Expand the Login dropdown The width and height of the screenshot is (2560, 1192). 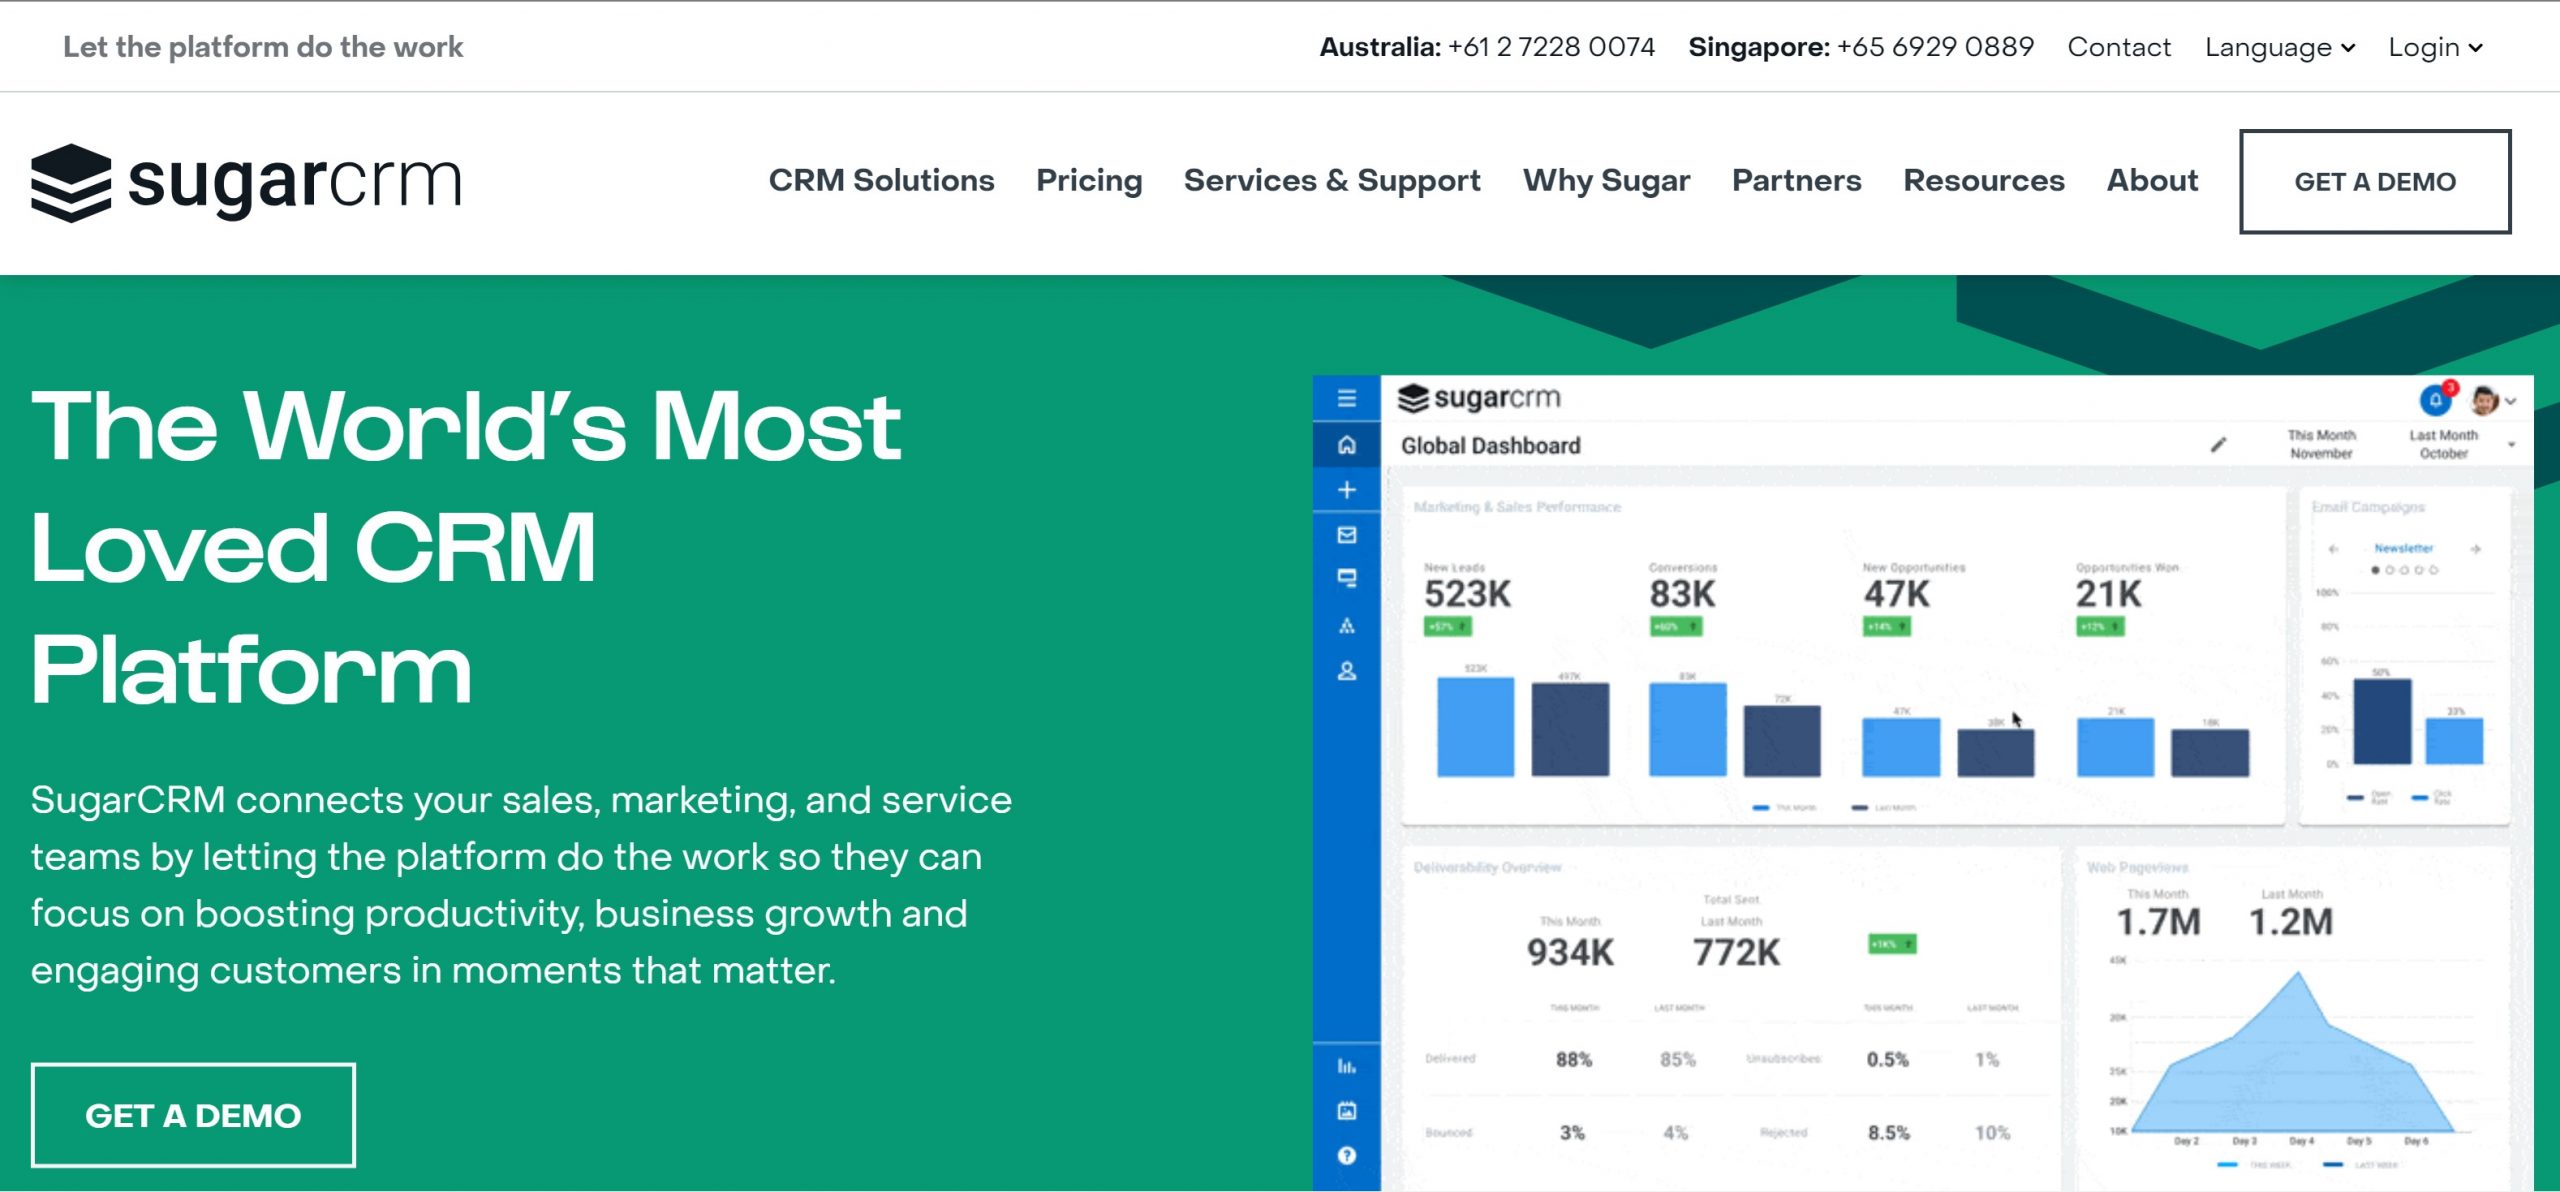point(2434,47)
